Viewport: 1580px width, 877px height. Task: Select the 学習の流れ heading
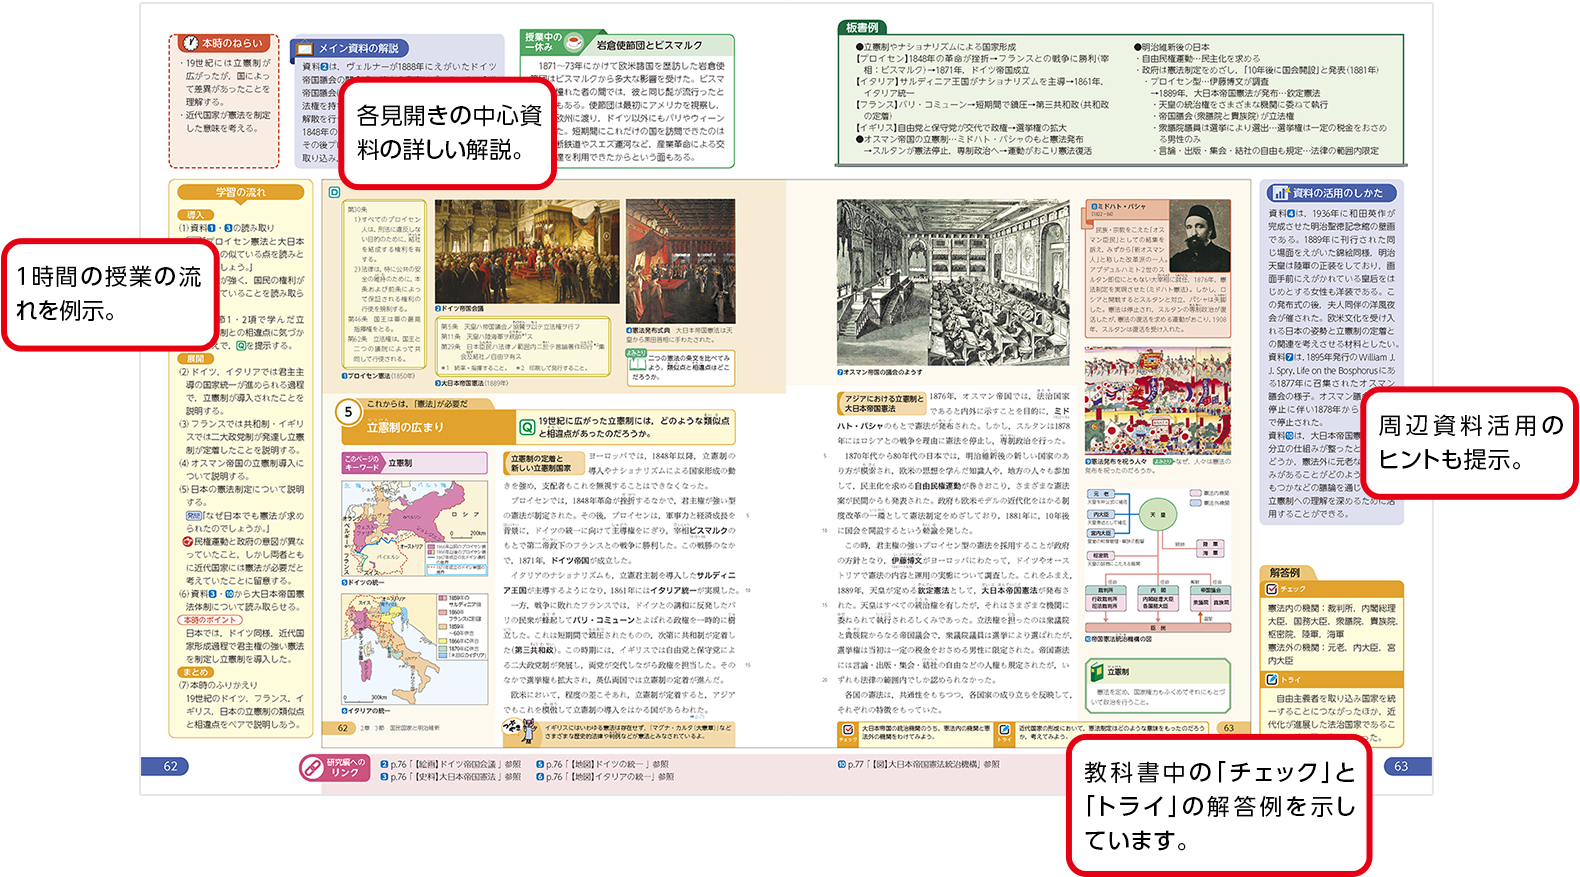tap(240, 192)
